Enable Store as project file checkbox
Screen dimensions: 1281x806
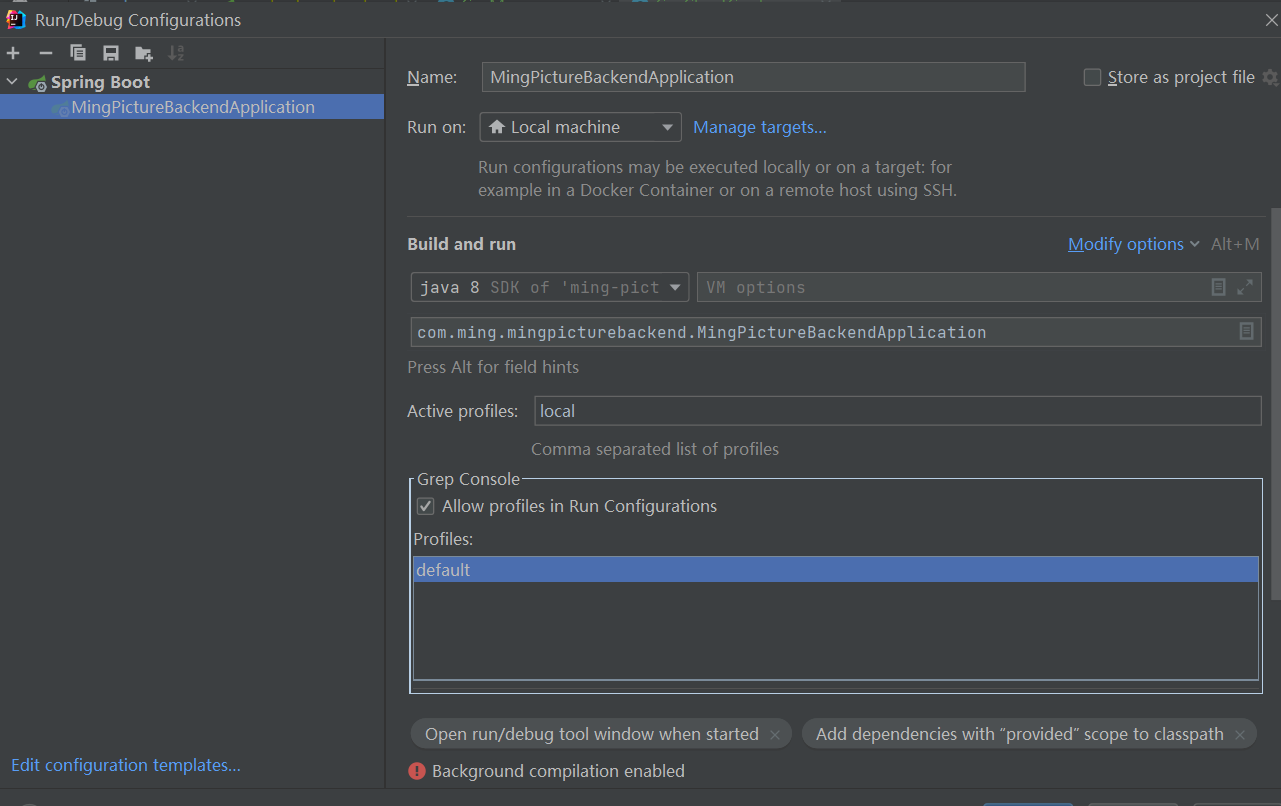point(1092,77)
